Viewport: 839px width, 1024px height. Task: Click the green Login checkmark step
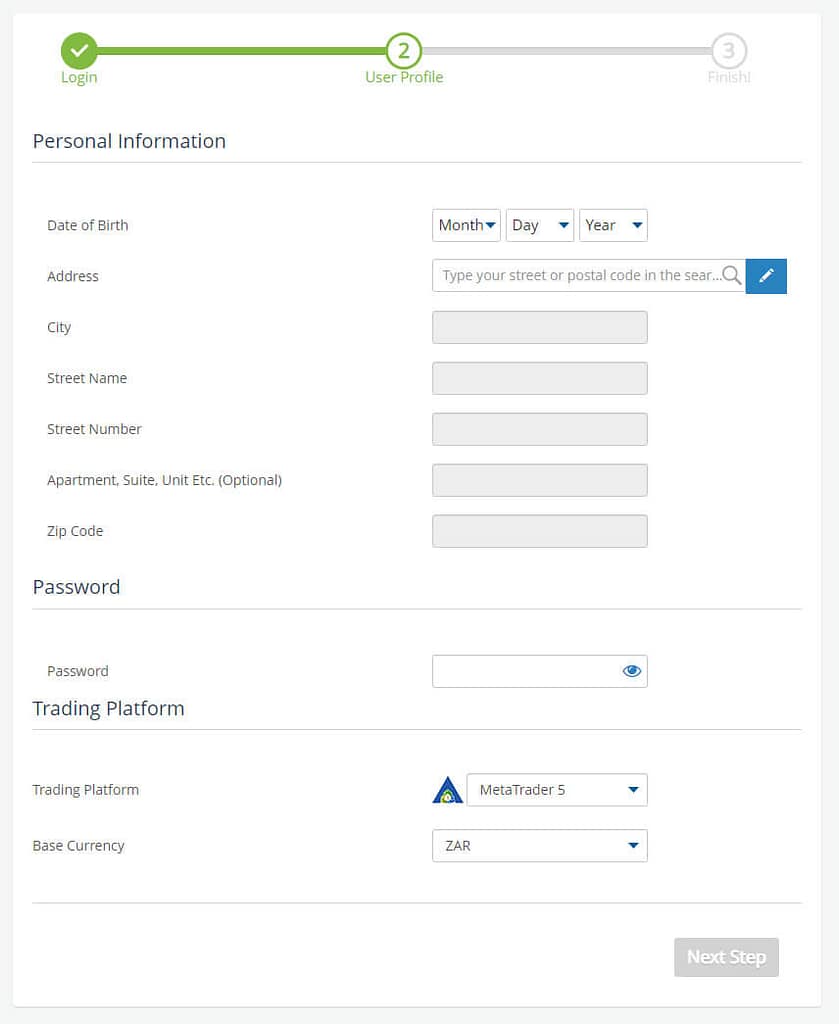tap(79, 50)
